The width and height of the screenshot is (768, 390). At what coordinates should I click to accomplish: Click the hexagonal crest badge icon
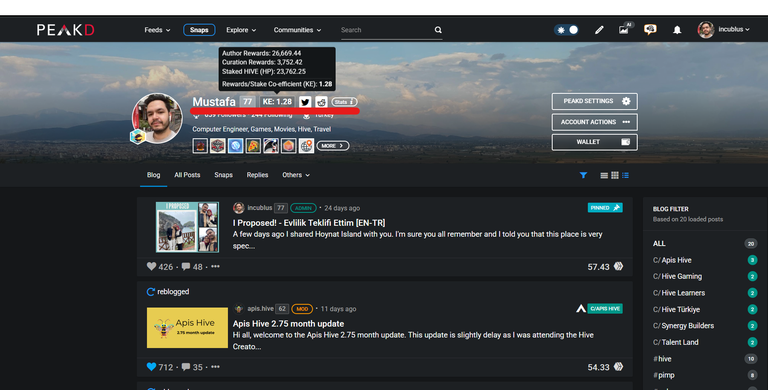[217, 146]
